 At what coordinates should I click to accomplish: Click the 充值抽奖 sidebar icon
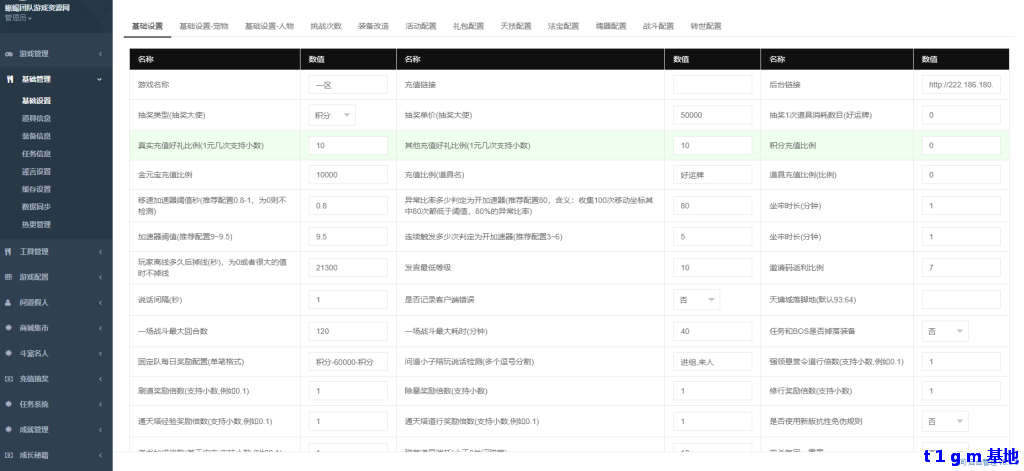click(9, 378)
